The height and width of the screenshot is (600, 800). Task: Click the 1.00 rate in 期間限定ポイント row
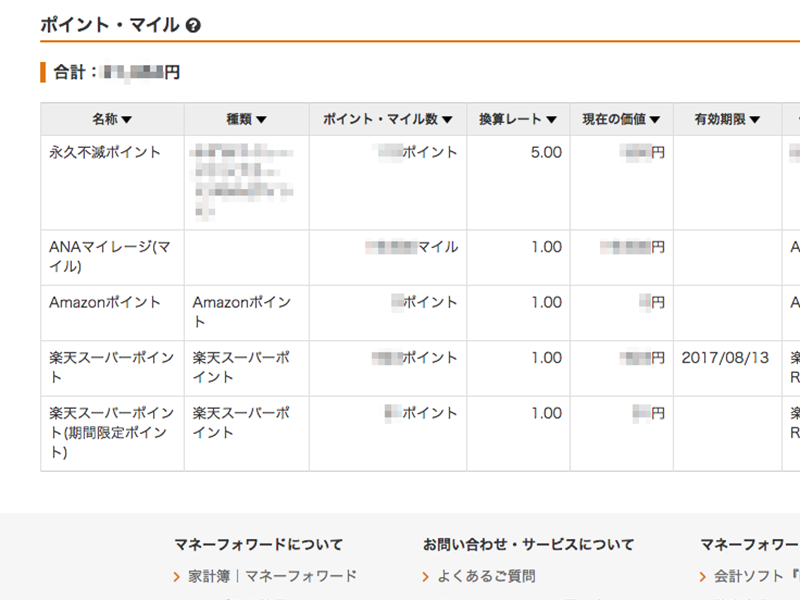(x=546, y=413)
